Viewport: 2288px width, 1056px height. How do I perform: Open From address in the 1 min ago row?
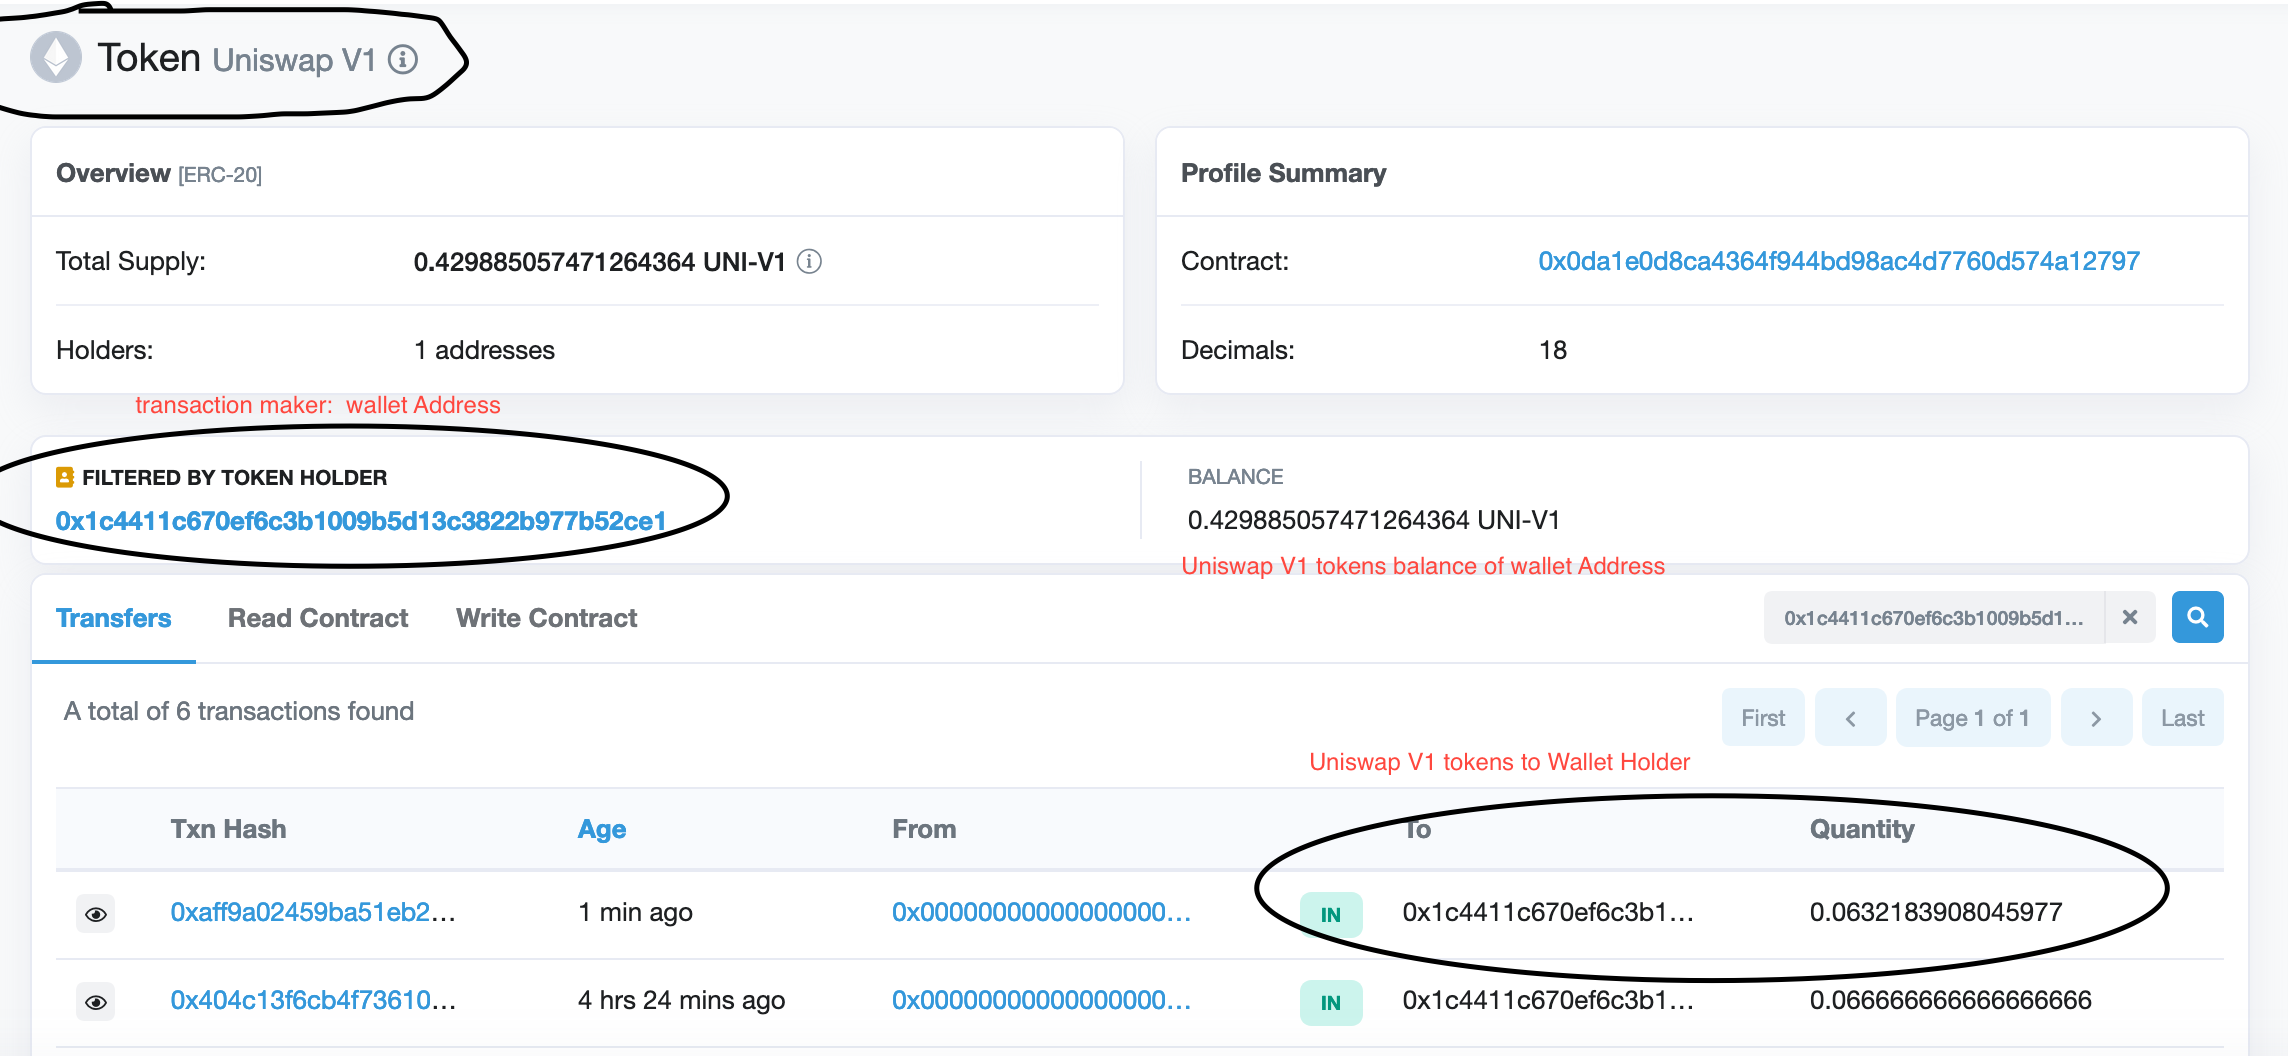click(x=1042, y=912)
